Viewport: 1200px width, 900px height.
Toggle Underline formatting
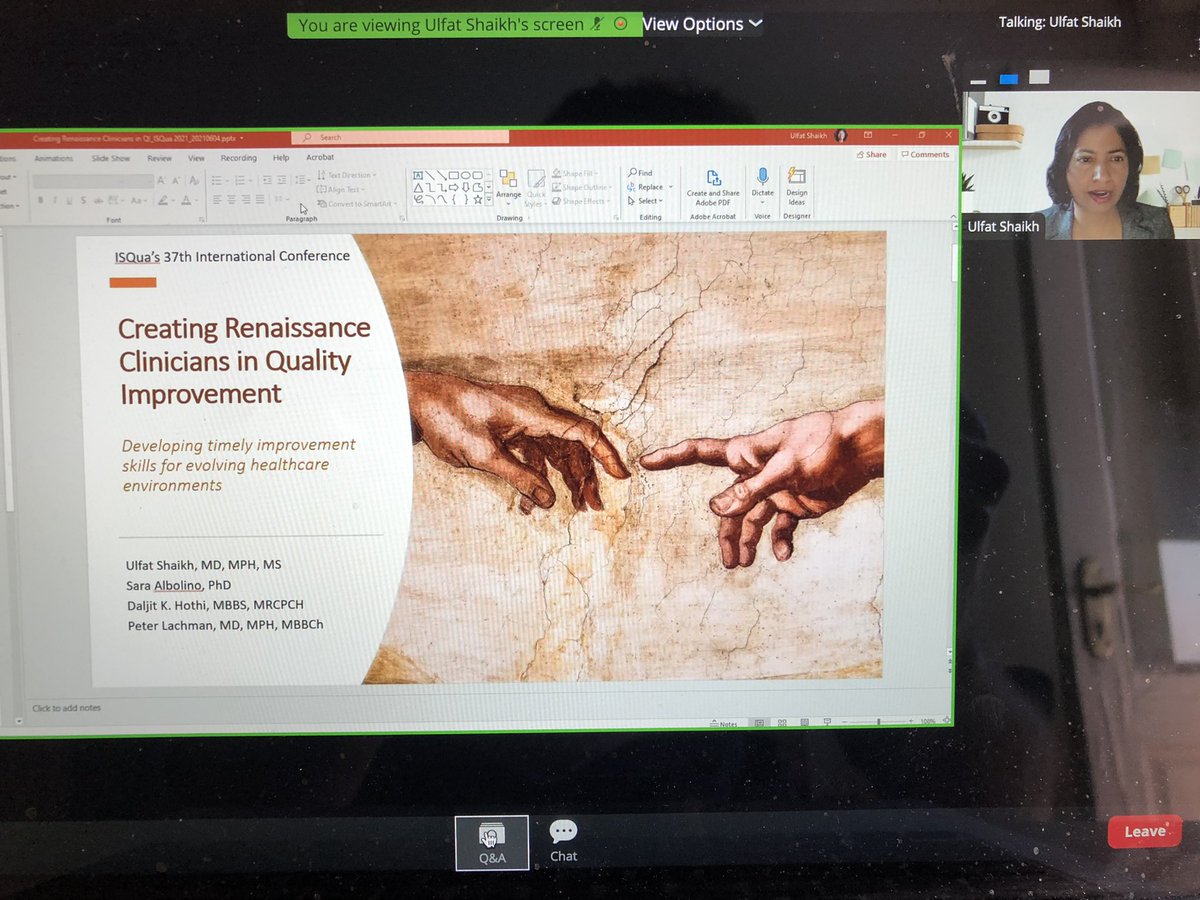pyautogui.click(x=69, y=201)
